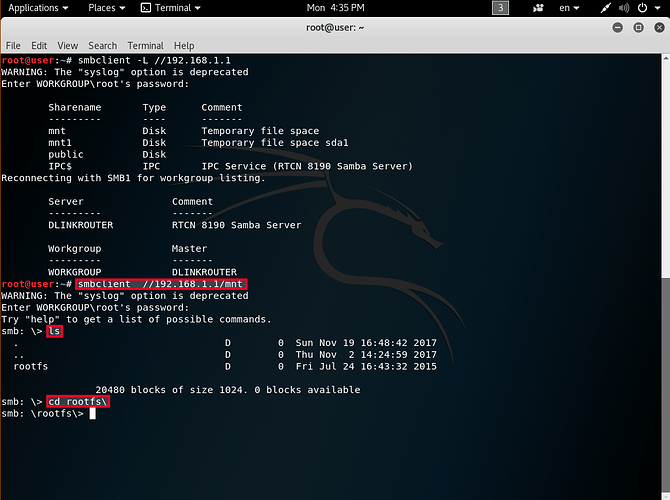Click the cursor at the rootfs prompt
670x500 pixels.
click(92, 413)
